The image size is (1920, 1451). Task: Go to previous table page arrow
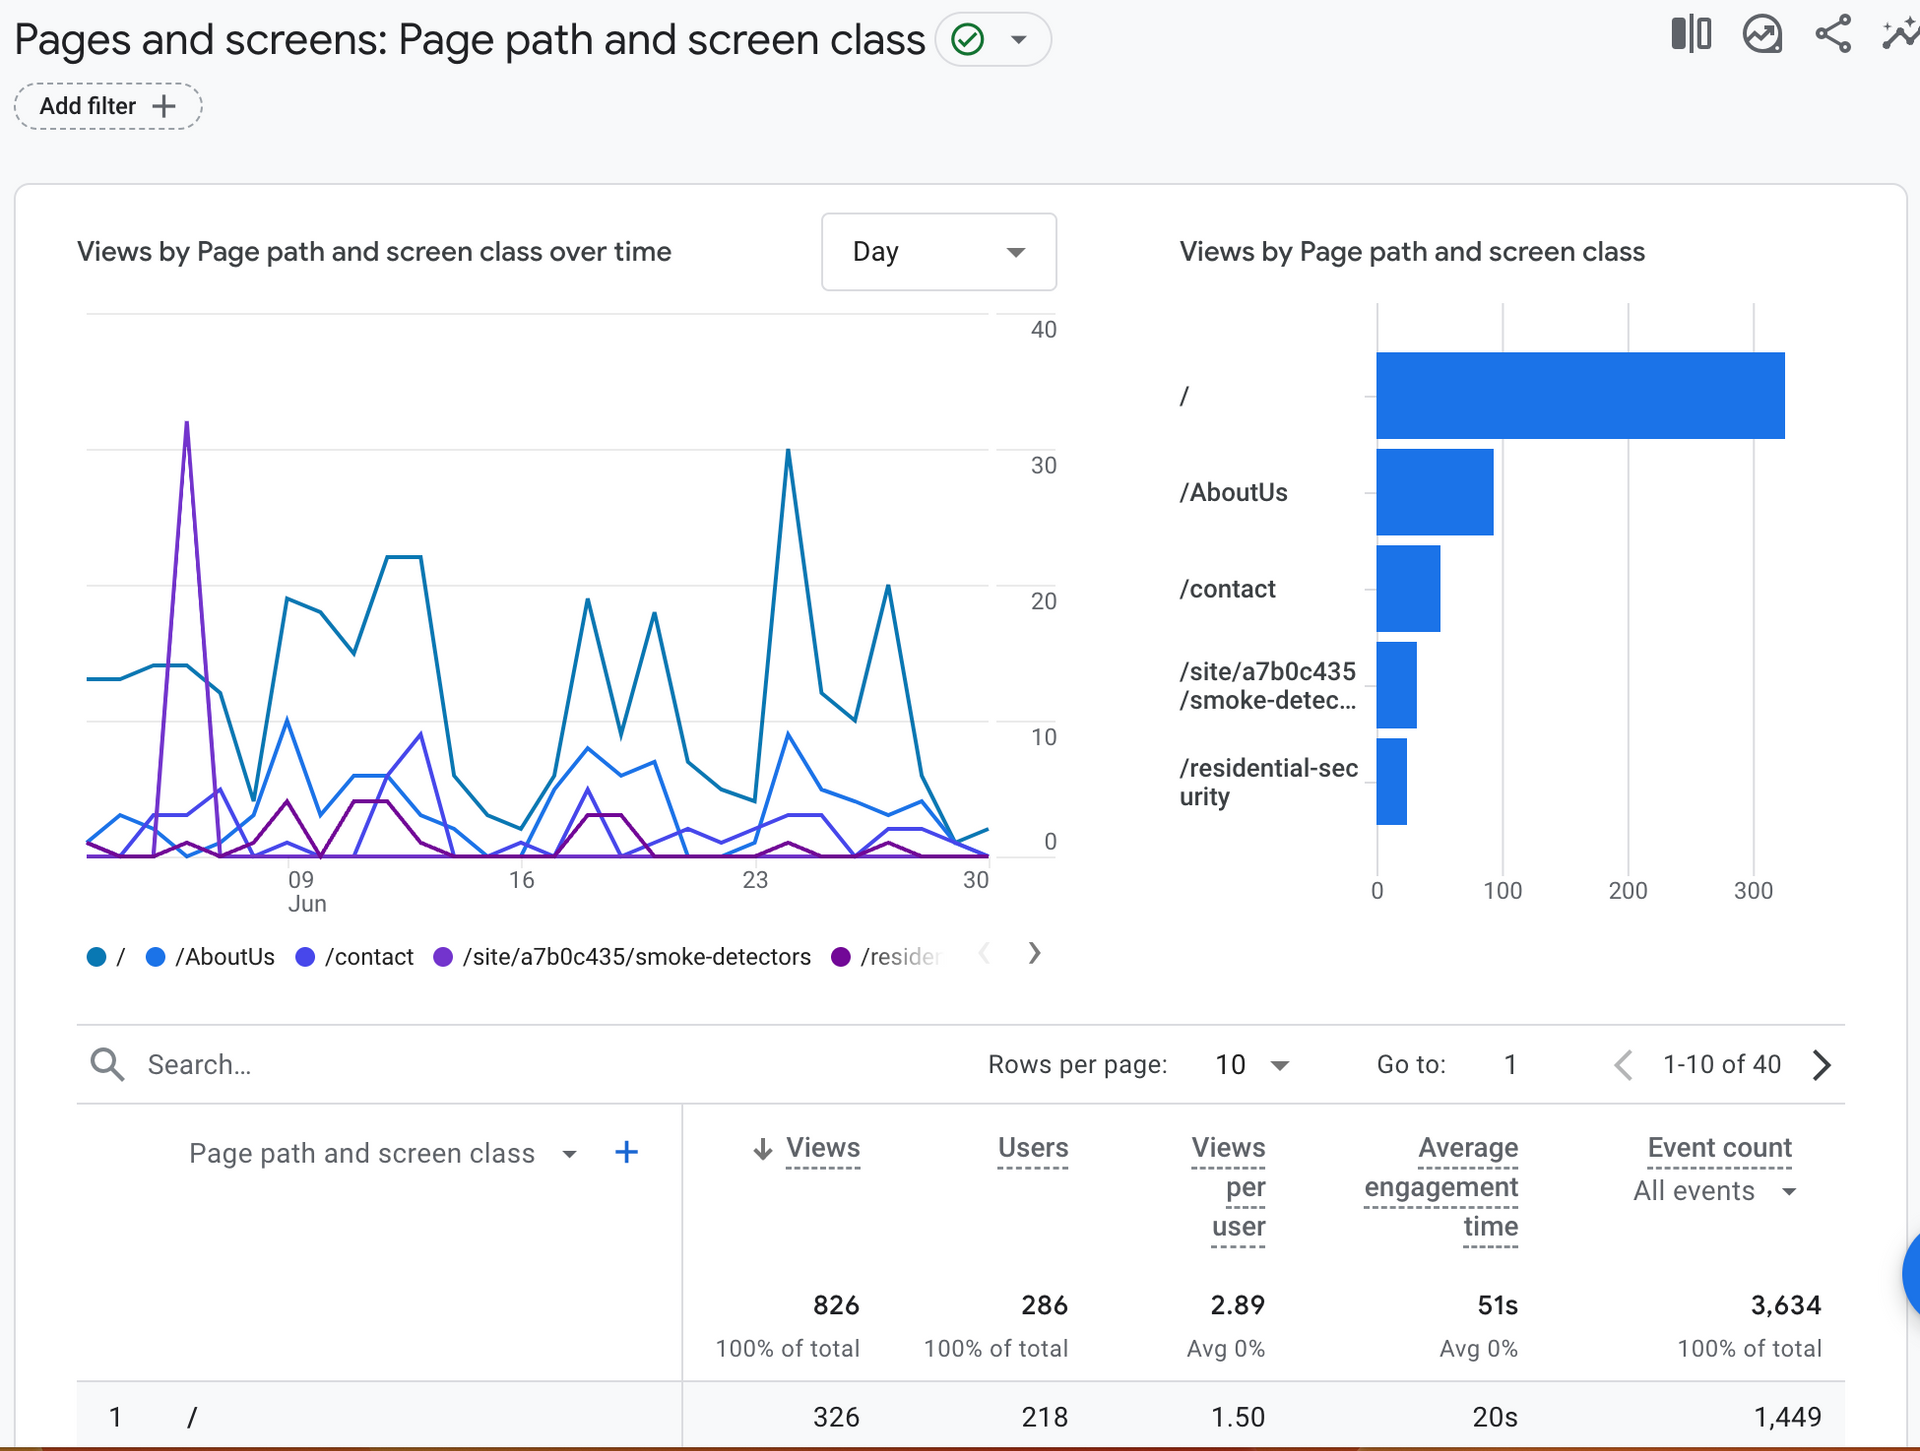coord(1623,1065)
